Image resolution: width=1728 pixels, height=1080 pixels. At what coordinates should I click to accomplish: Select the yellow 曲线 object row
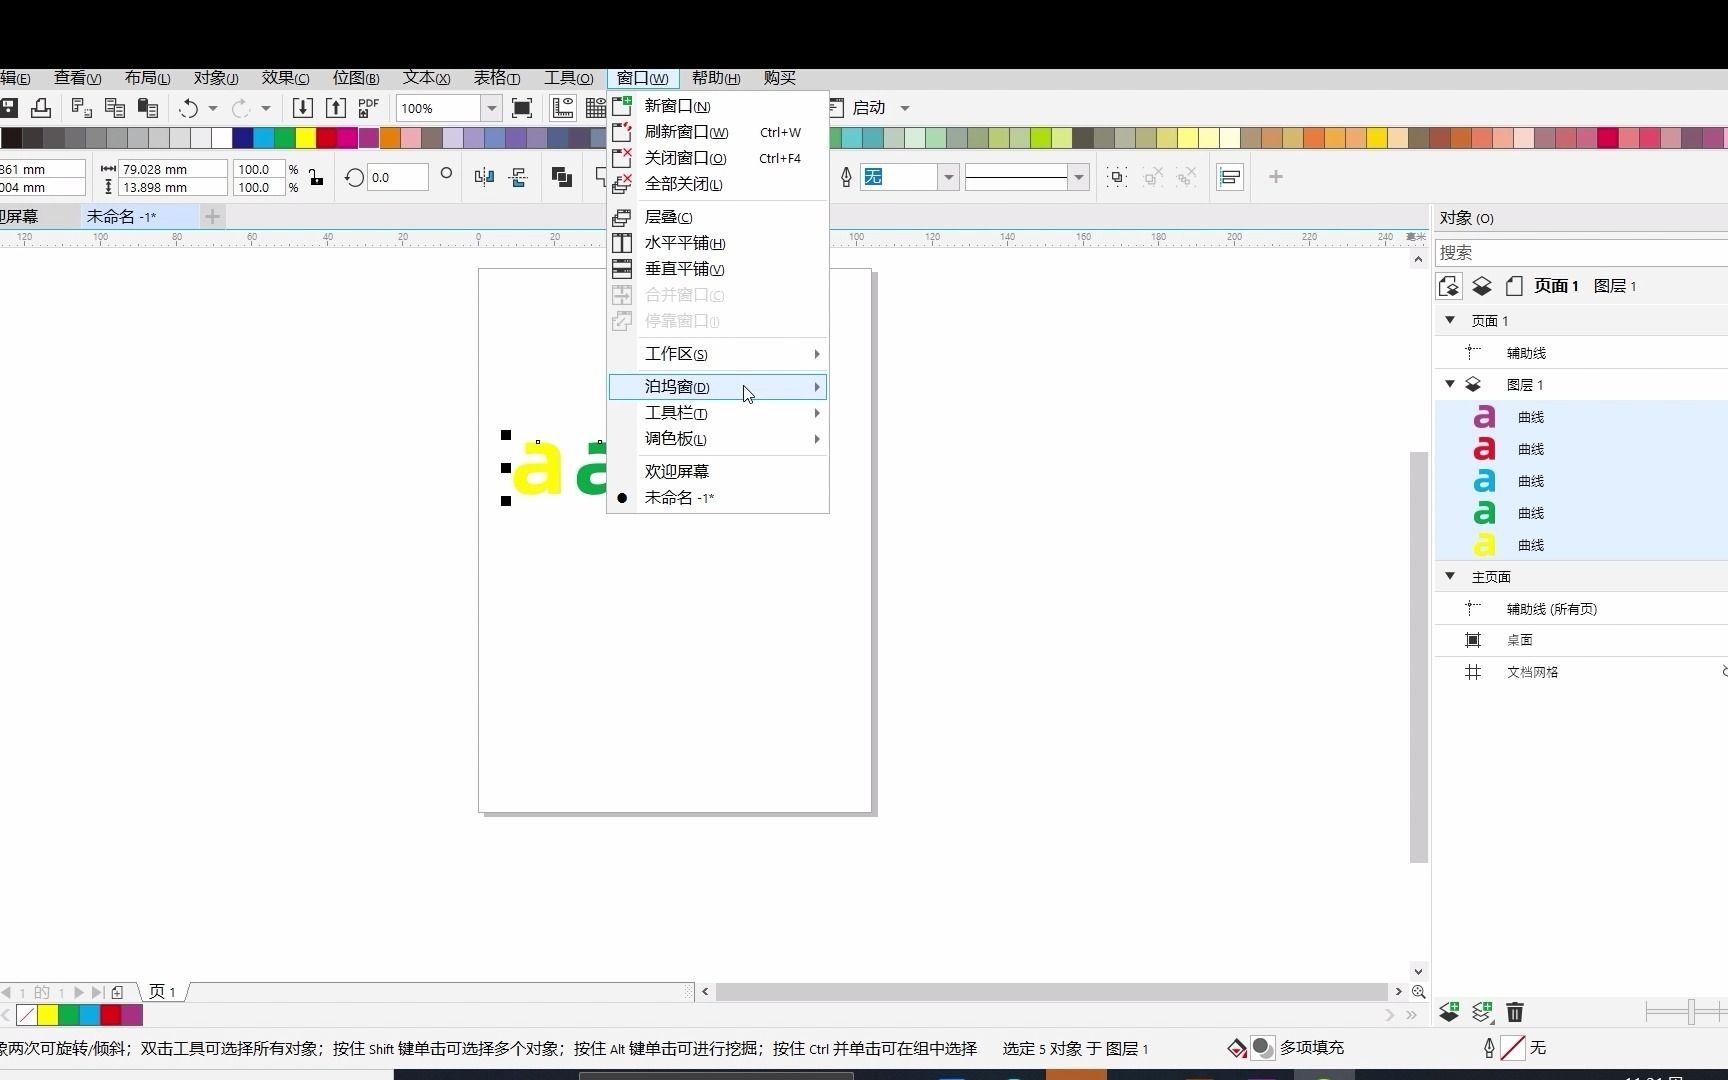pos(1581,545)
